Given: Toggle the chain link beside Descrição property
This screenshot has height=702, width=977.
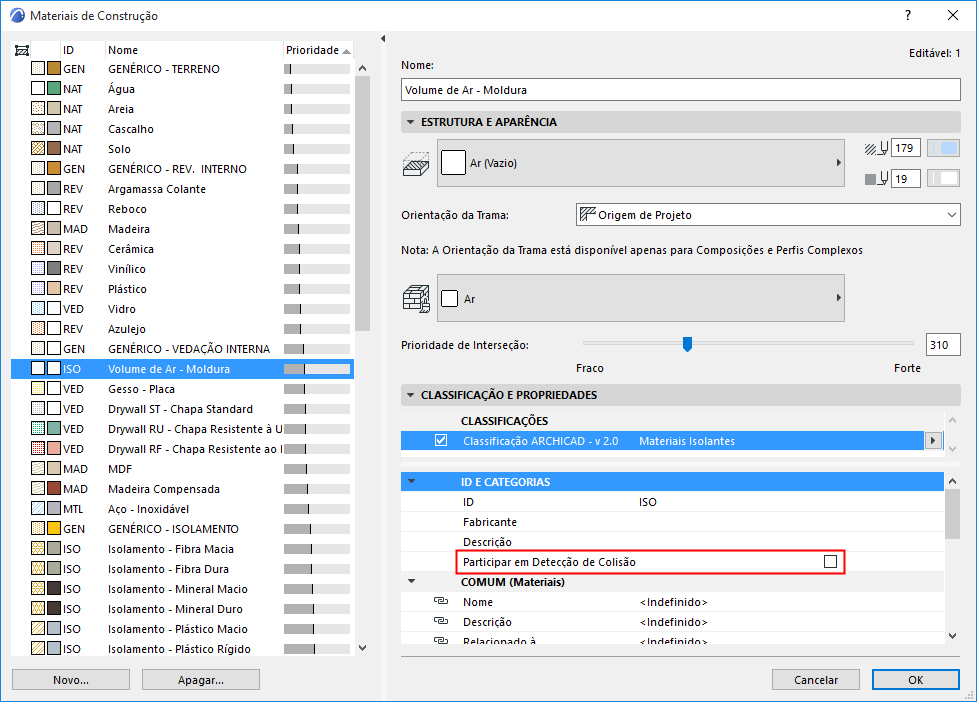Looking at the screenshot, I should (440, 621).
